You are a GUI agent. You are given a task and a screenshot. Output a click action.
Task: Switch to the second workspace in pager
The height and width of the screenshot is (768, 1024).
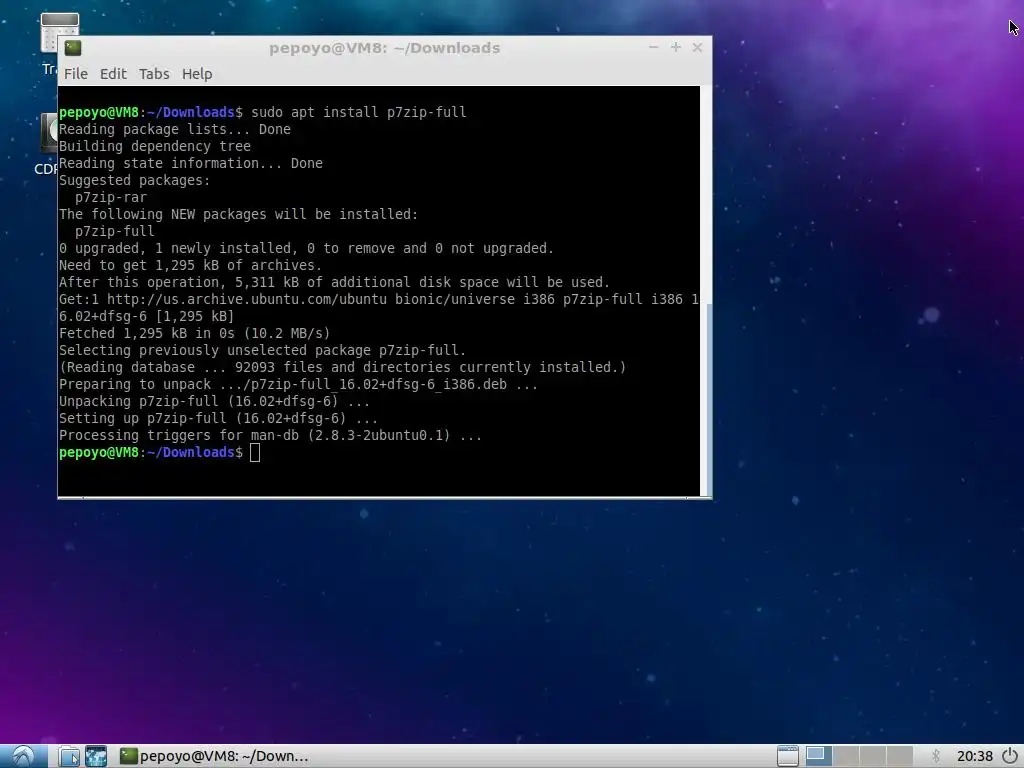pyautogui.click(x=846, y=756)
